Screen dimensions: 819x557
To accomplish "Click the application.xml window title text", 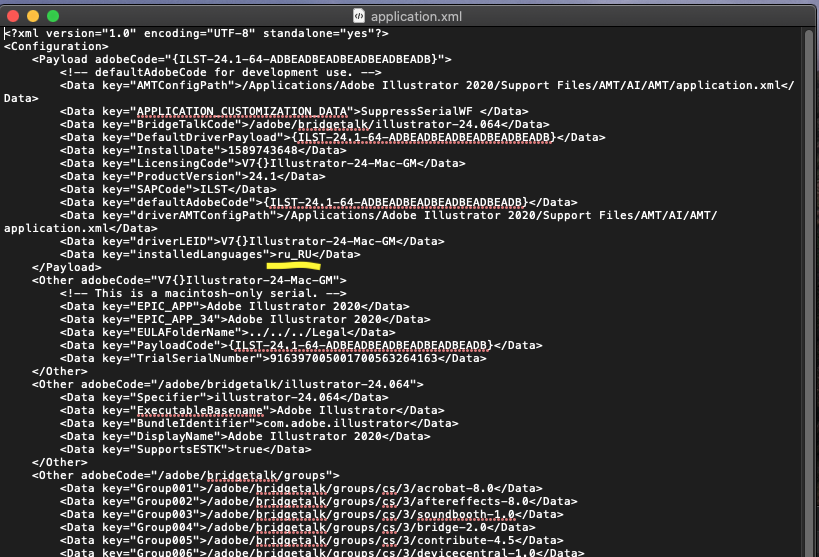I will (x=416, y=17).
